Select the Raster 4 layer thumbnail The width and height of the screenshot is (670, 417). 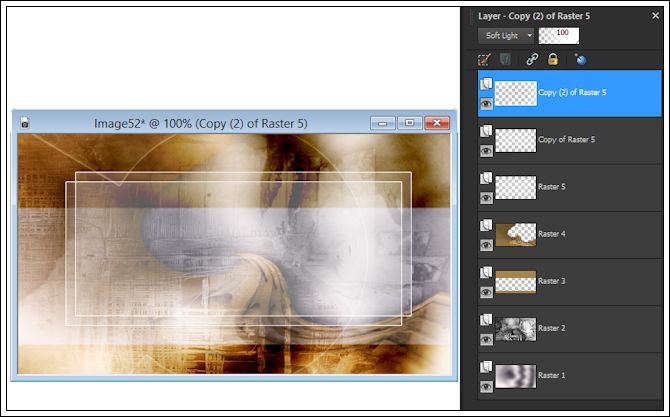[x=516, y=235]
